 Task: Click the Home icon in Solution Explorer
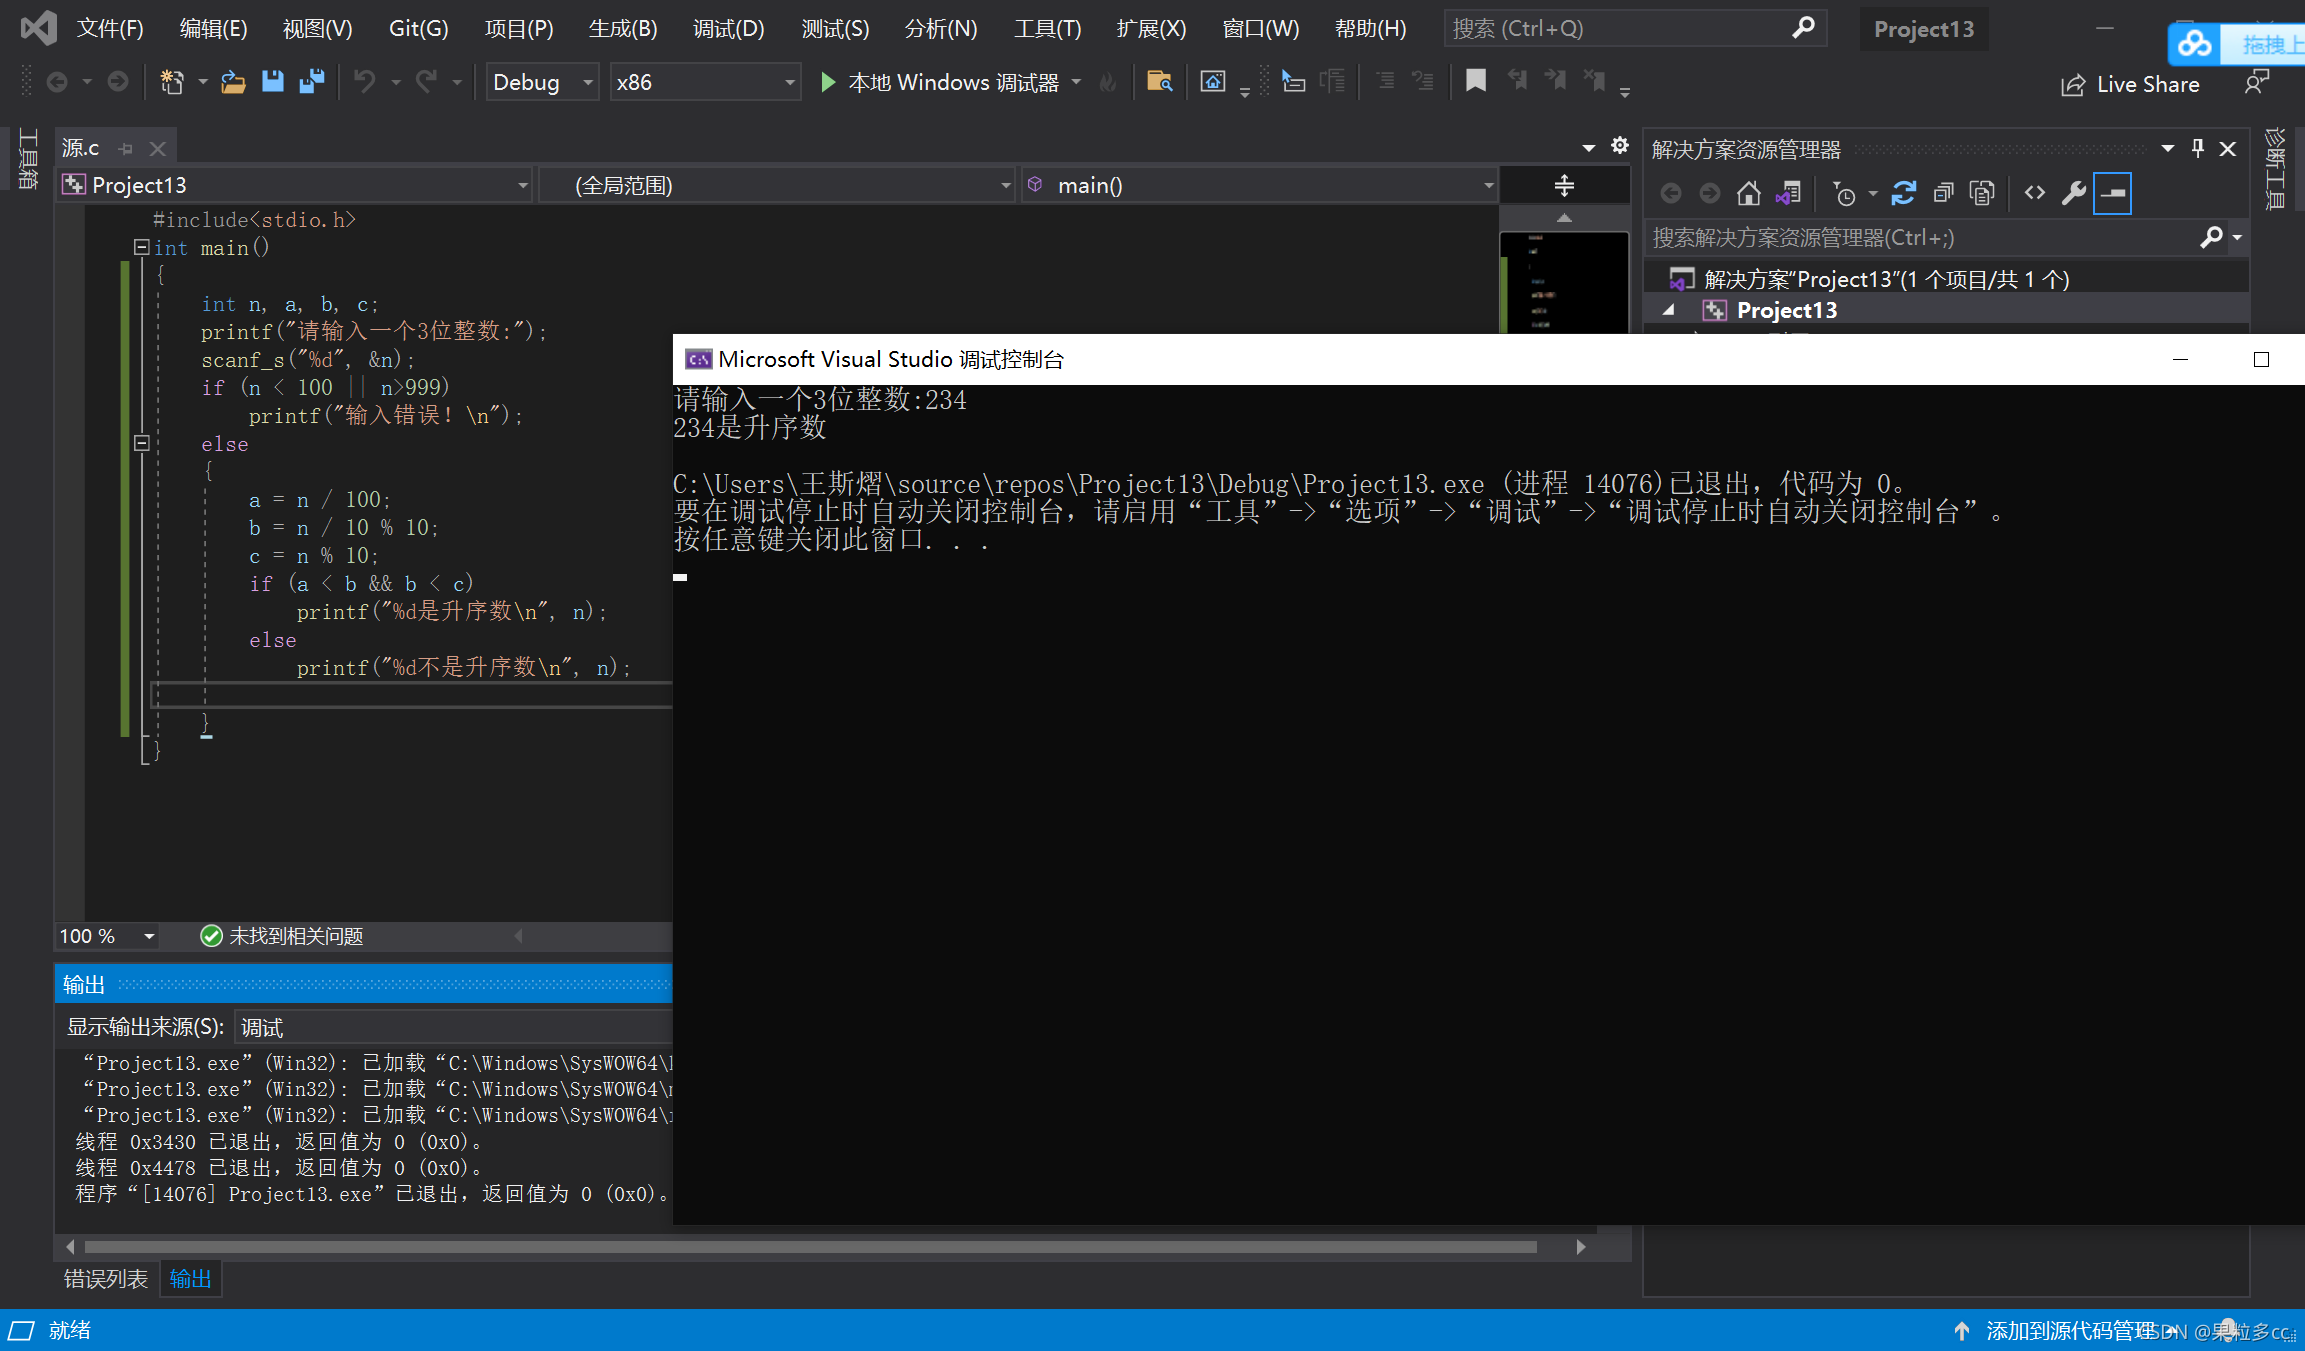tap(1748, 193)
